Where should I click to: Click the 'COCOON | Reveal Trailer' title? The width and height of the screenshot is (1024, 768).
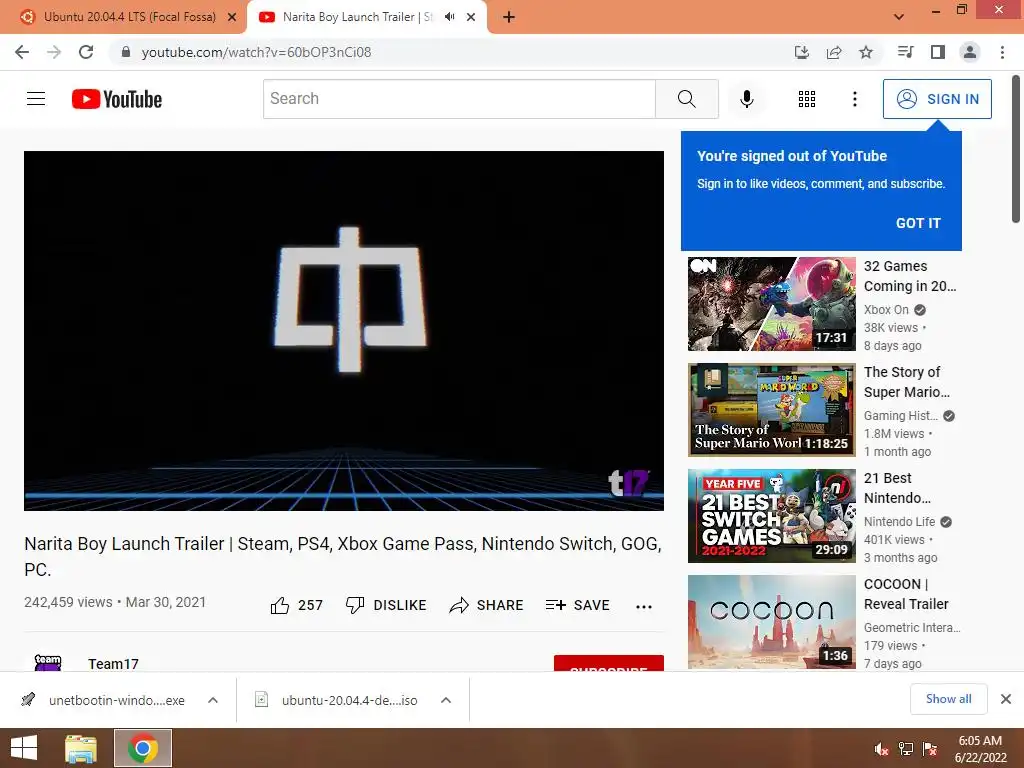906,594
